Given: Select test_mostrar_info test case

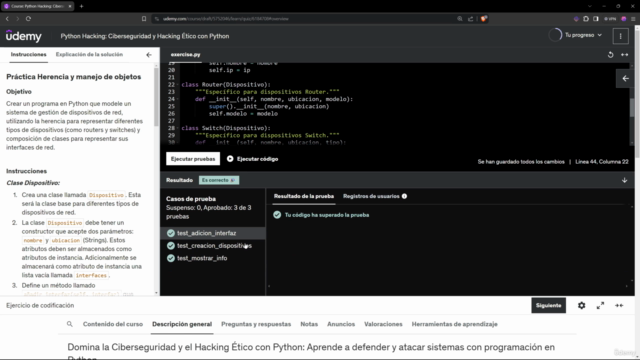Looking at the screenshot, I should (213, 258).
